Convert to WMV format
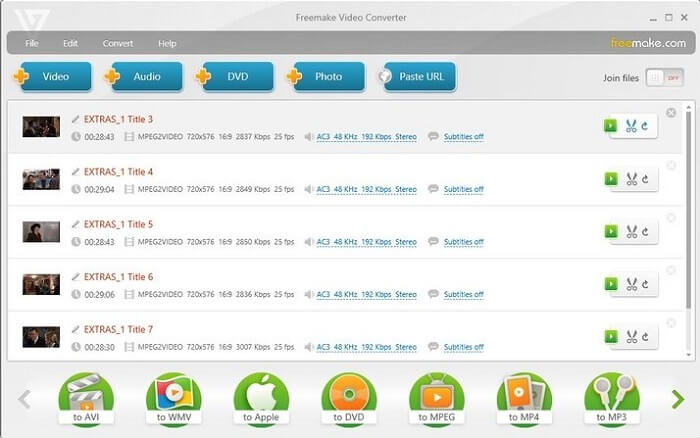 (174, 400)
